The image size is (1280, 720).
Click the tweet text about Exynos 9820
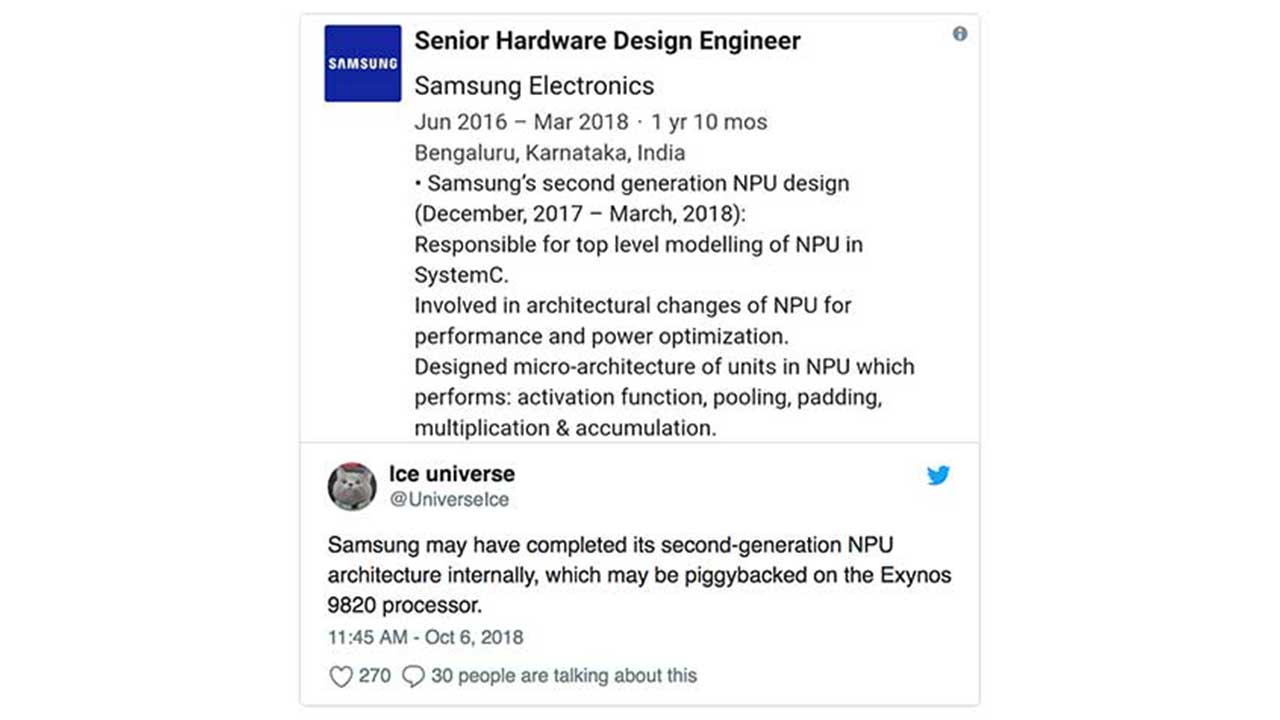(640, 575)
